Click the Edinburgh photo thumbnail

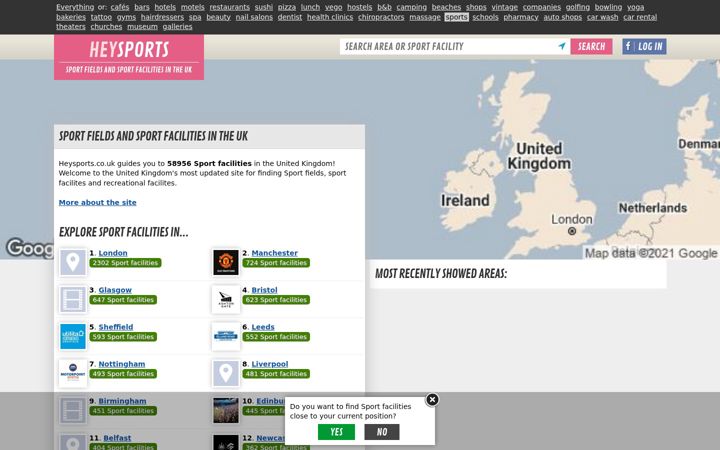point(226,410)
